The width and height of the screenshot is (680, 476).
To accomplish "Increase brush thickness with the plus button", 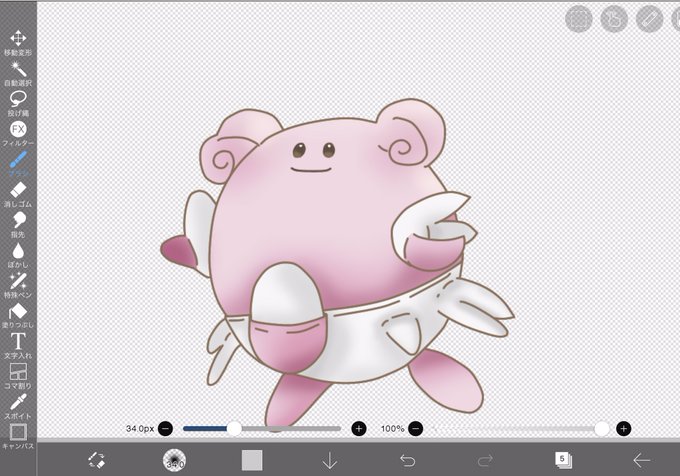I will pos(359,429).
